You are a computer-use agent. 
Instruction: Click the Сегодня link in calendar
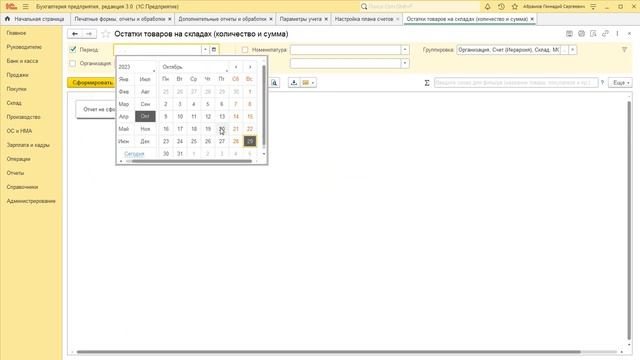coord(134,154)
